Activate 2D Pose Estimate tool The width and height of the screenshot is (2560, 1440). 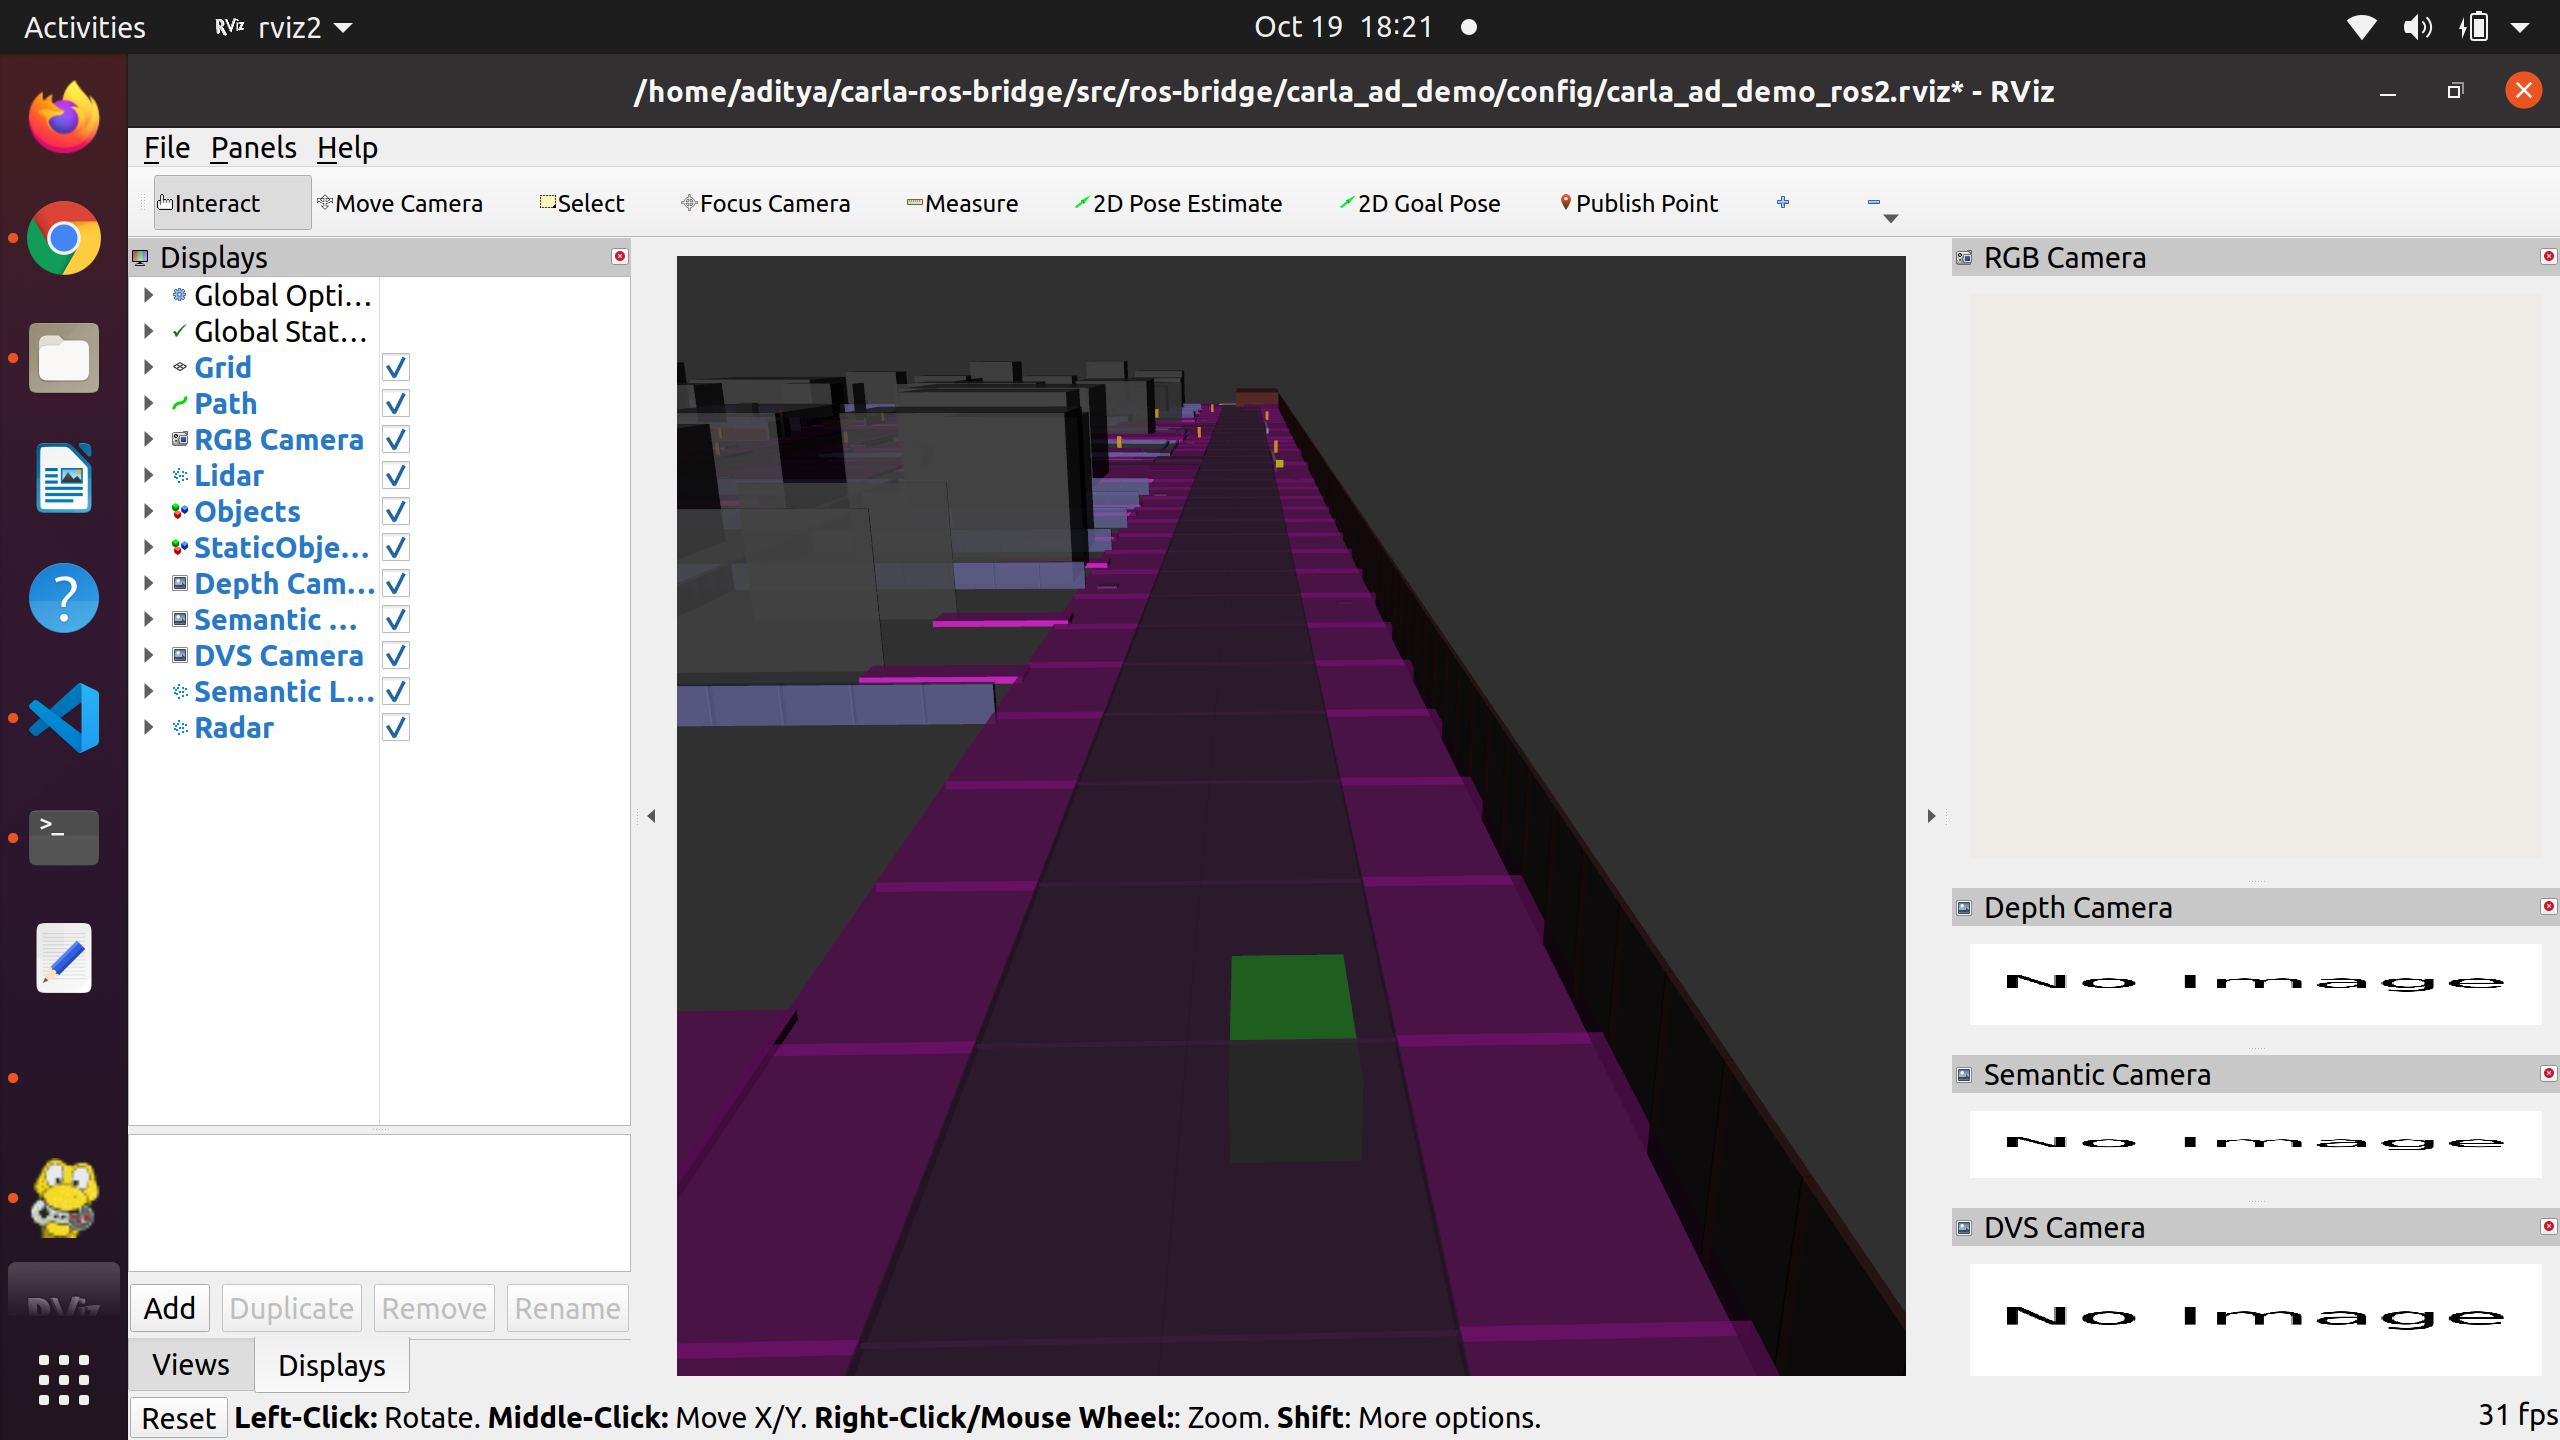coord(1178,203)
